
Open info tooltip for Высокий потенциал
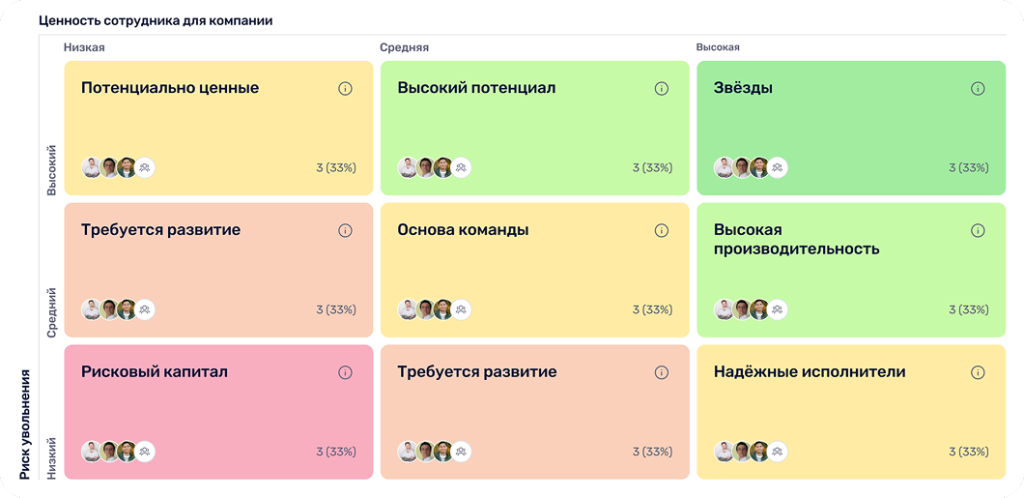click(x=661, y=88)
